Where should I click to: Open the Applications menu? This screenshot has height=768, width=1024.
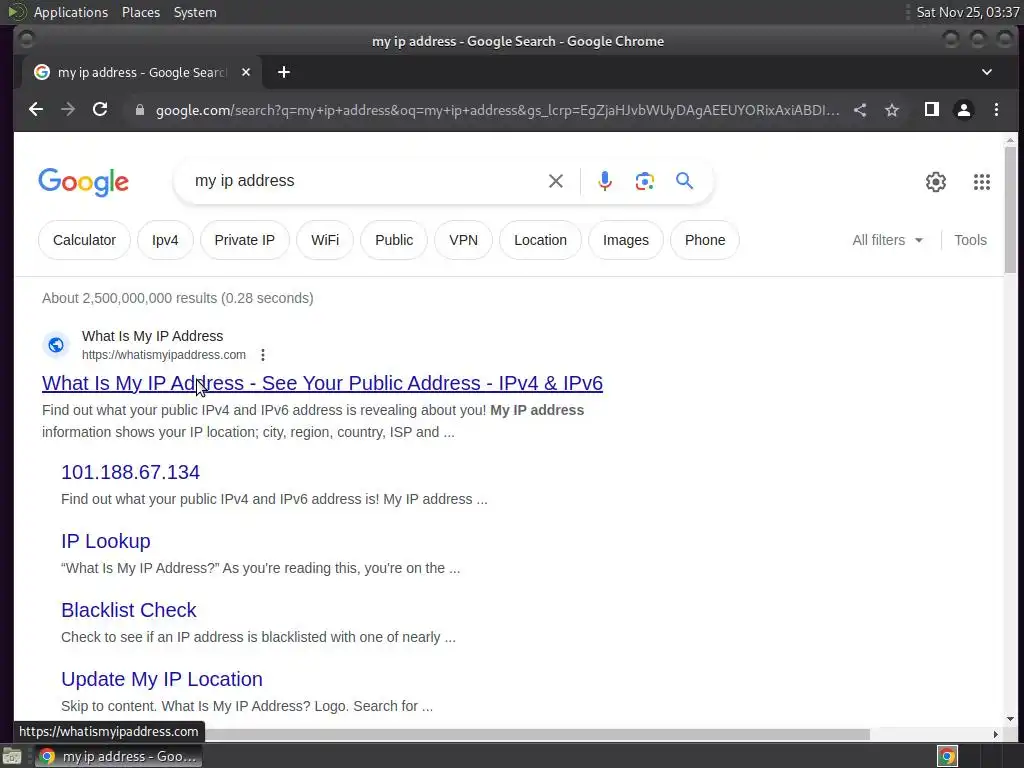tap(71, 12)
